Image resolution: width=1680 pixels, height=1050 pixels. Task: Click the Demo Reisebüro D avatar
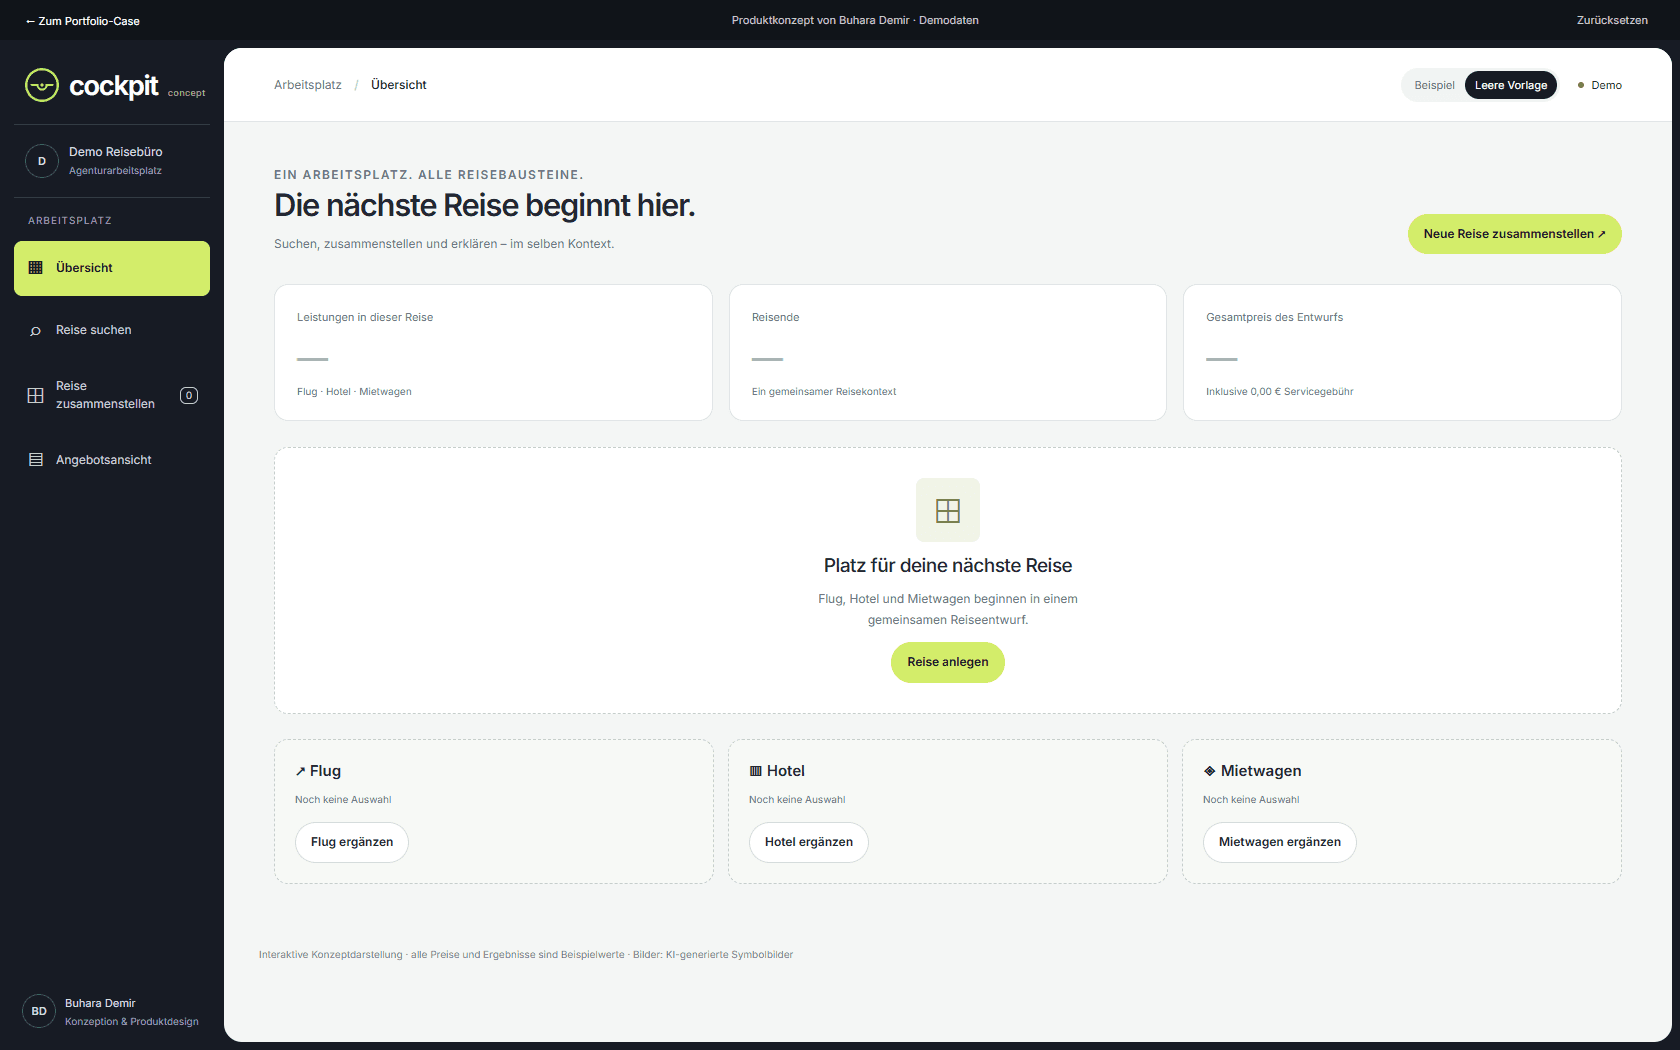tap(42, 161)
